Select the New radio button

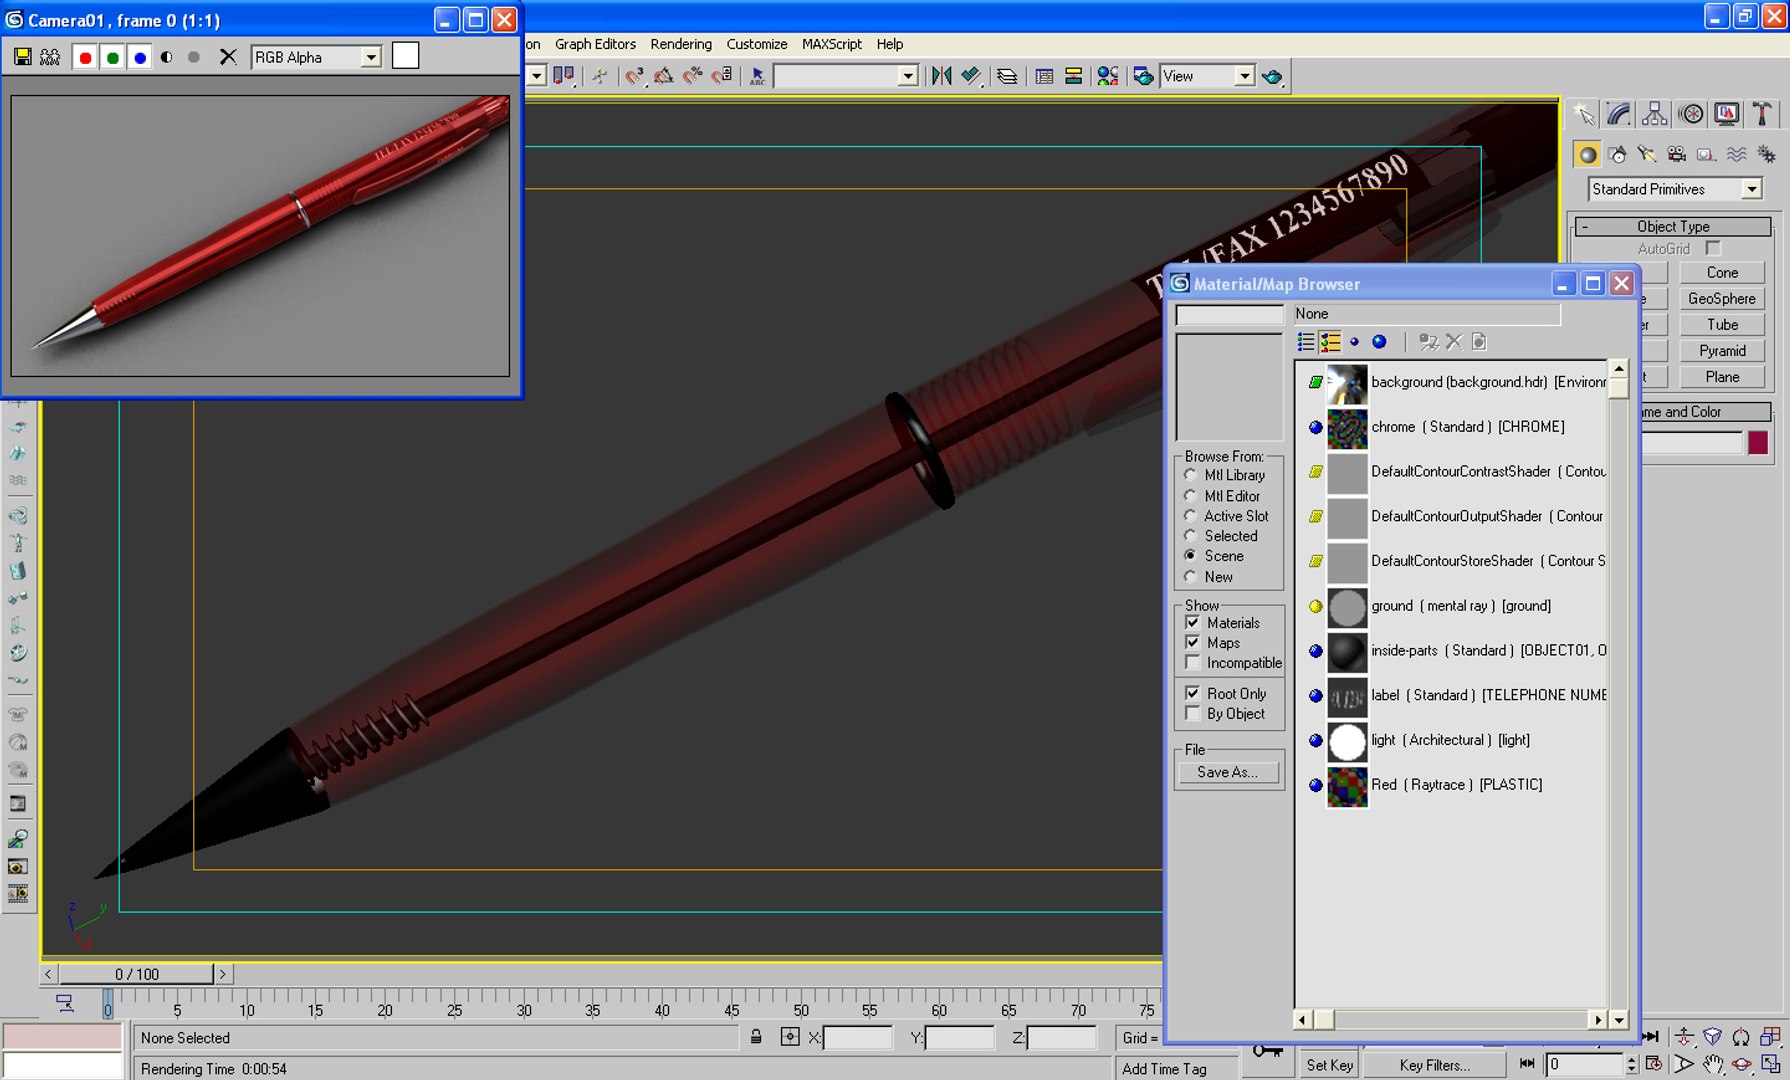(x=1191, y=576)
